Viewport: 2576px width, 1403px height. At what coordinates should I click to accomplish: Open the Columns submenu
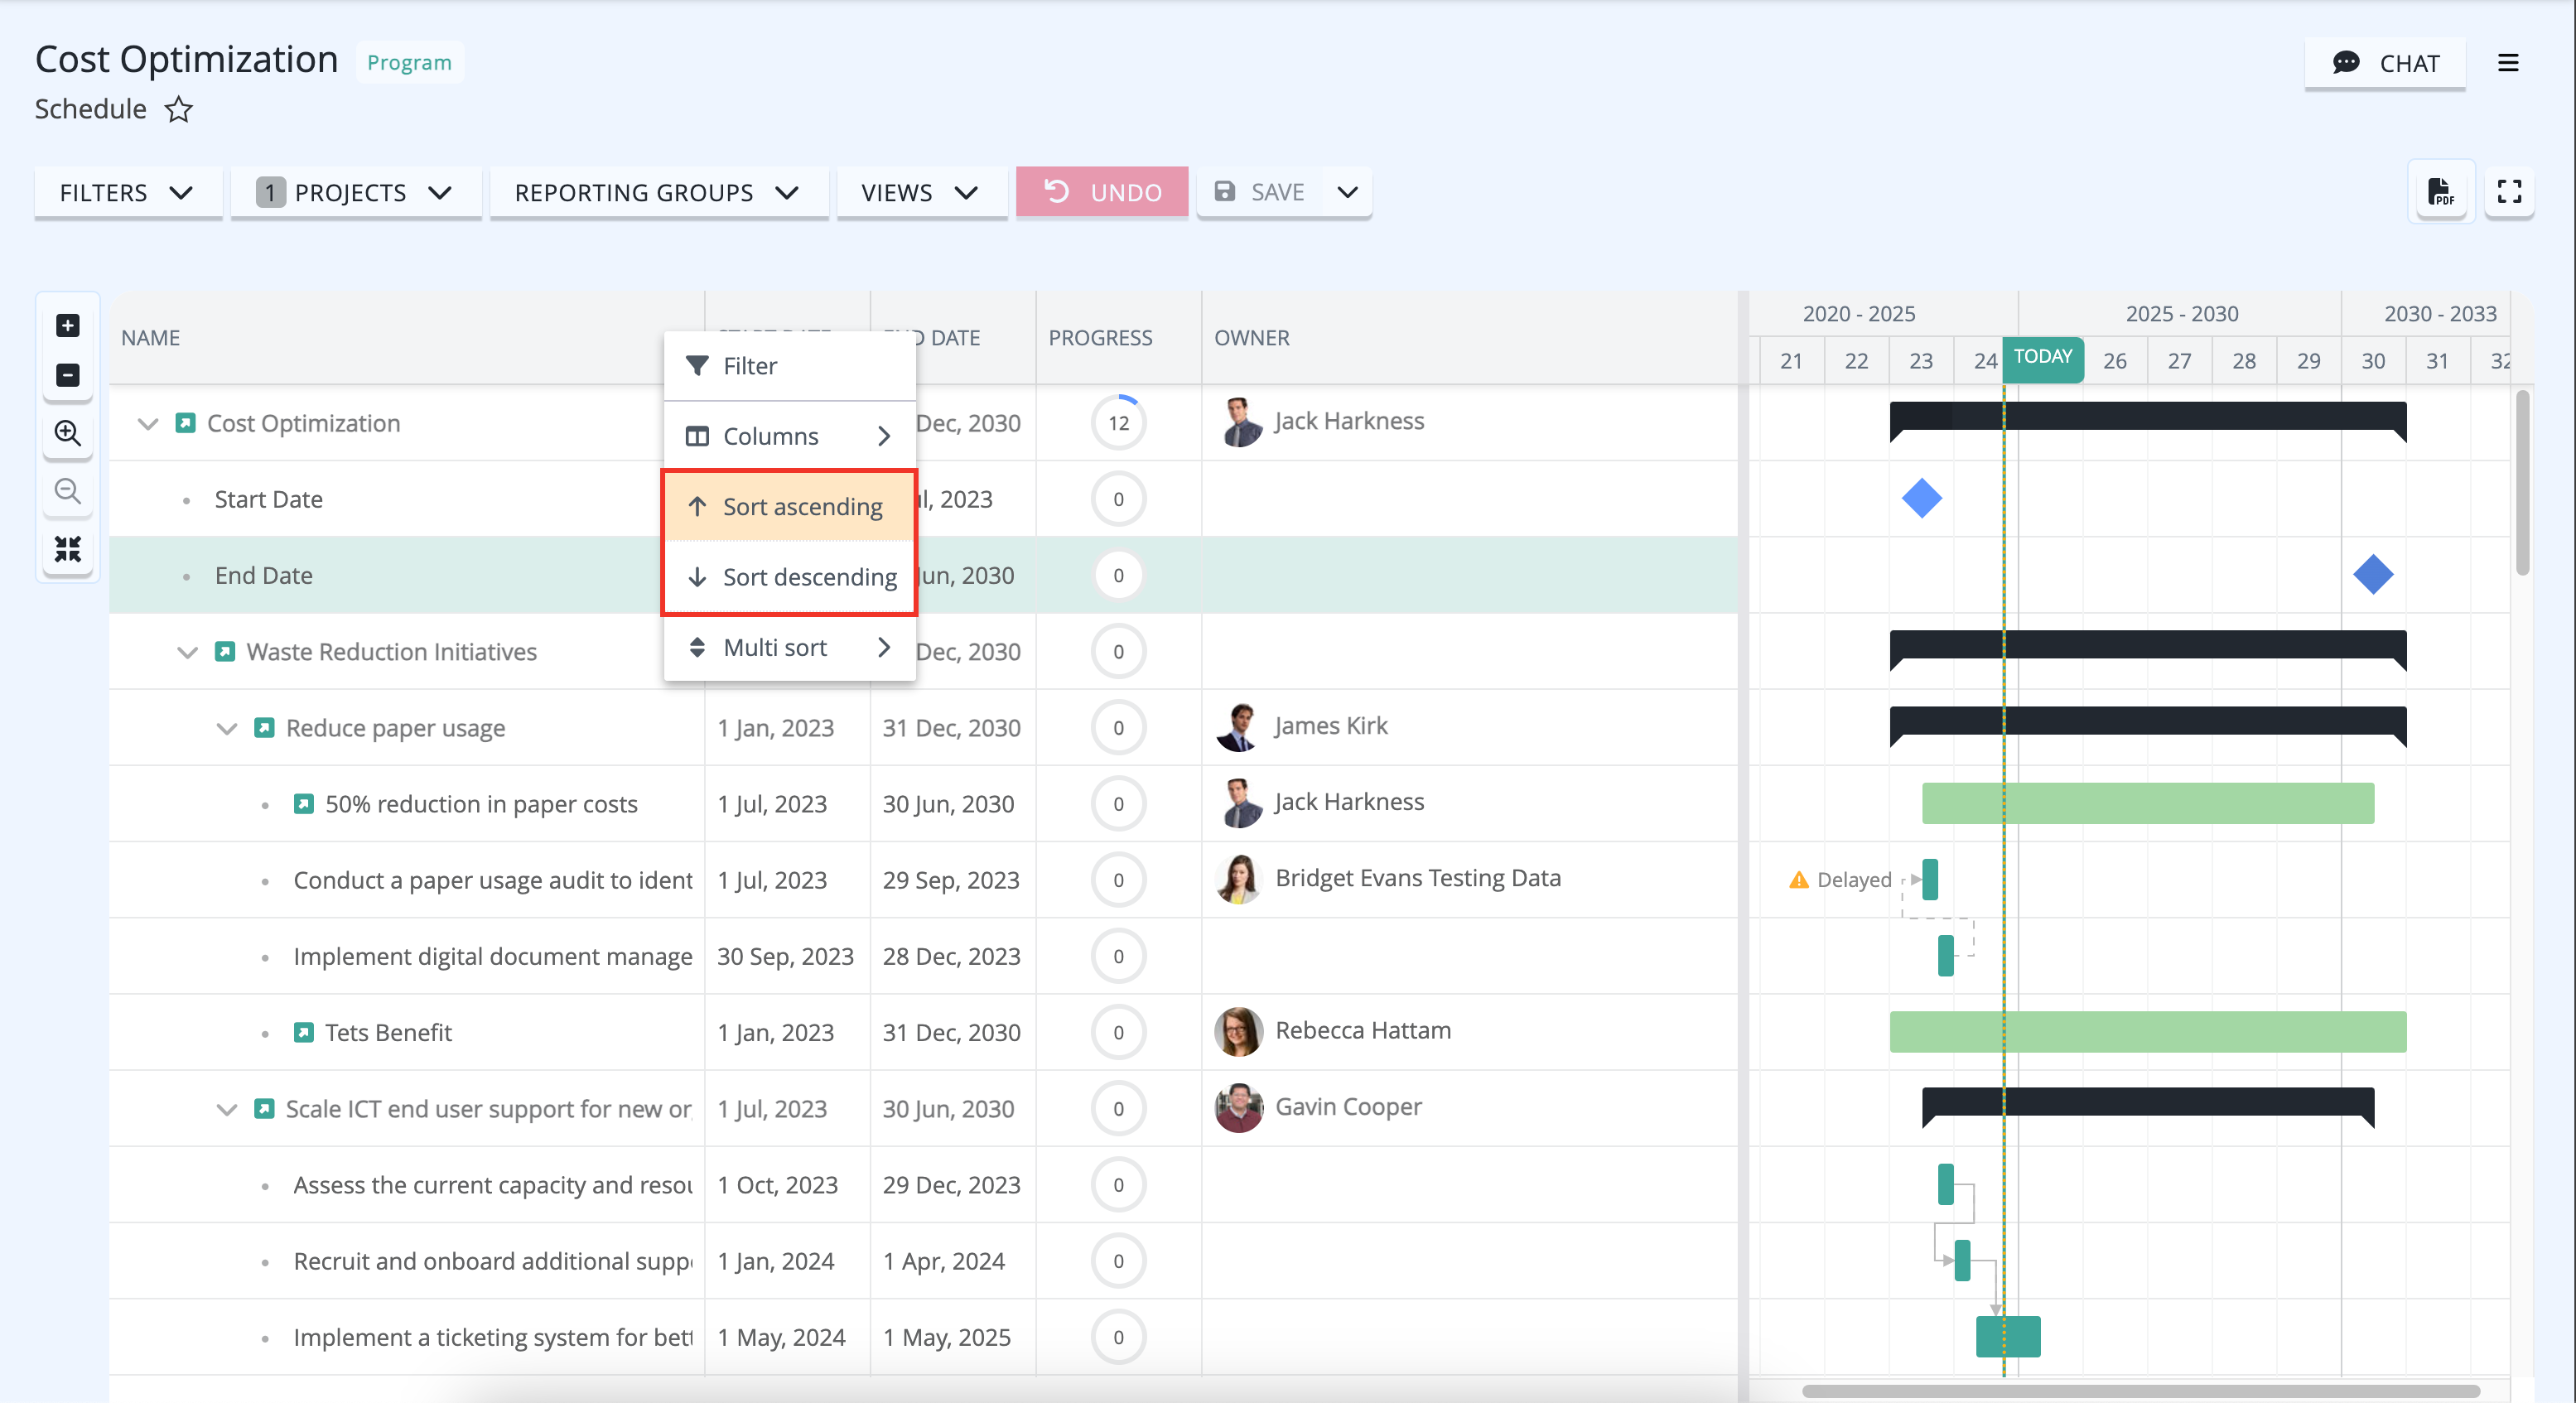pos(789,436)
